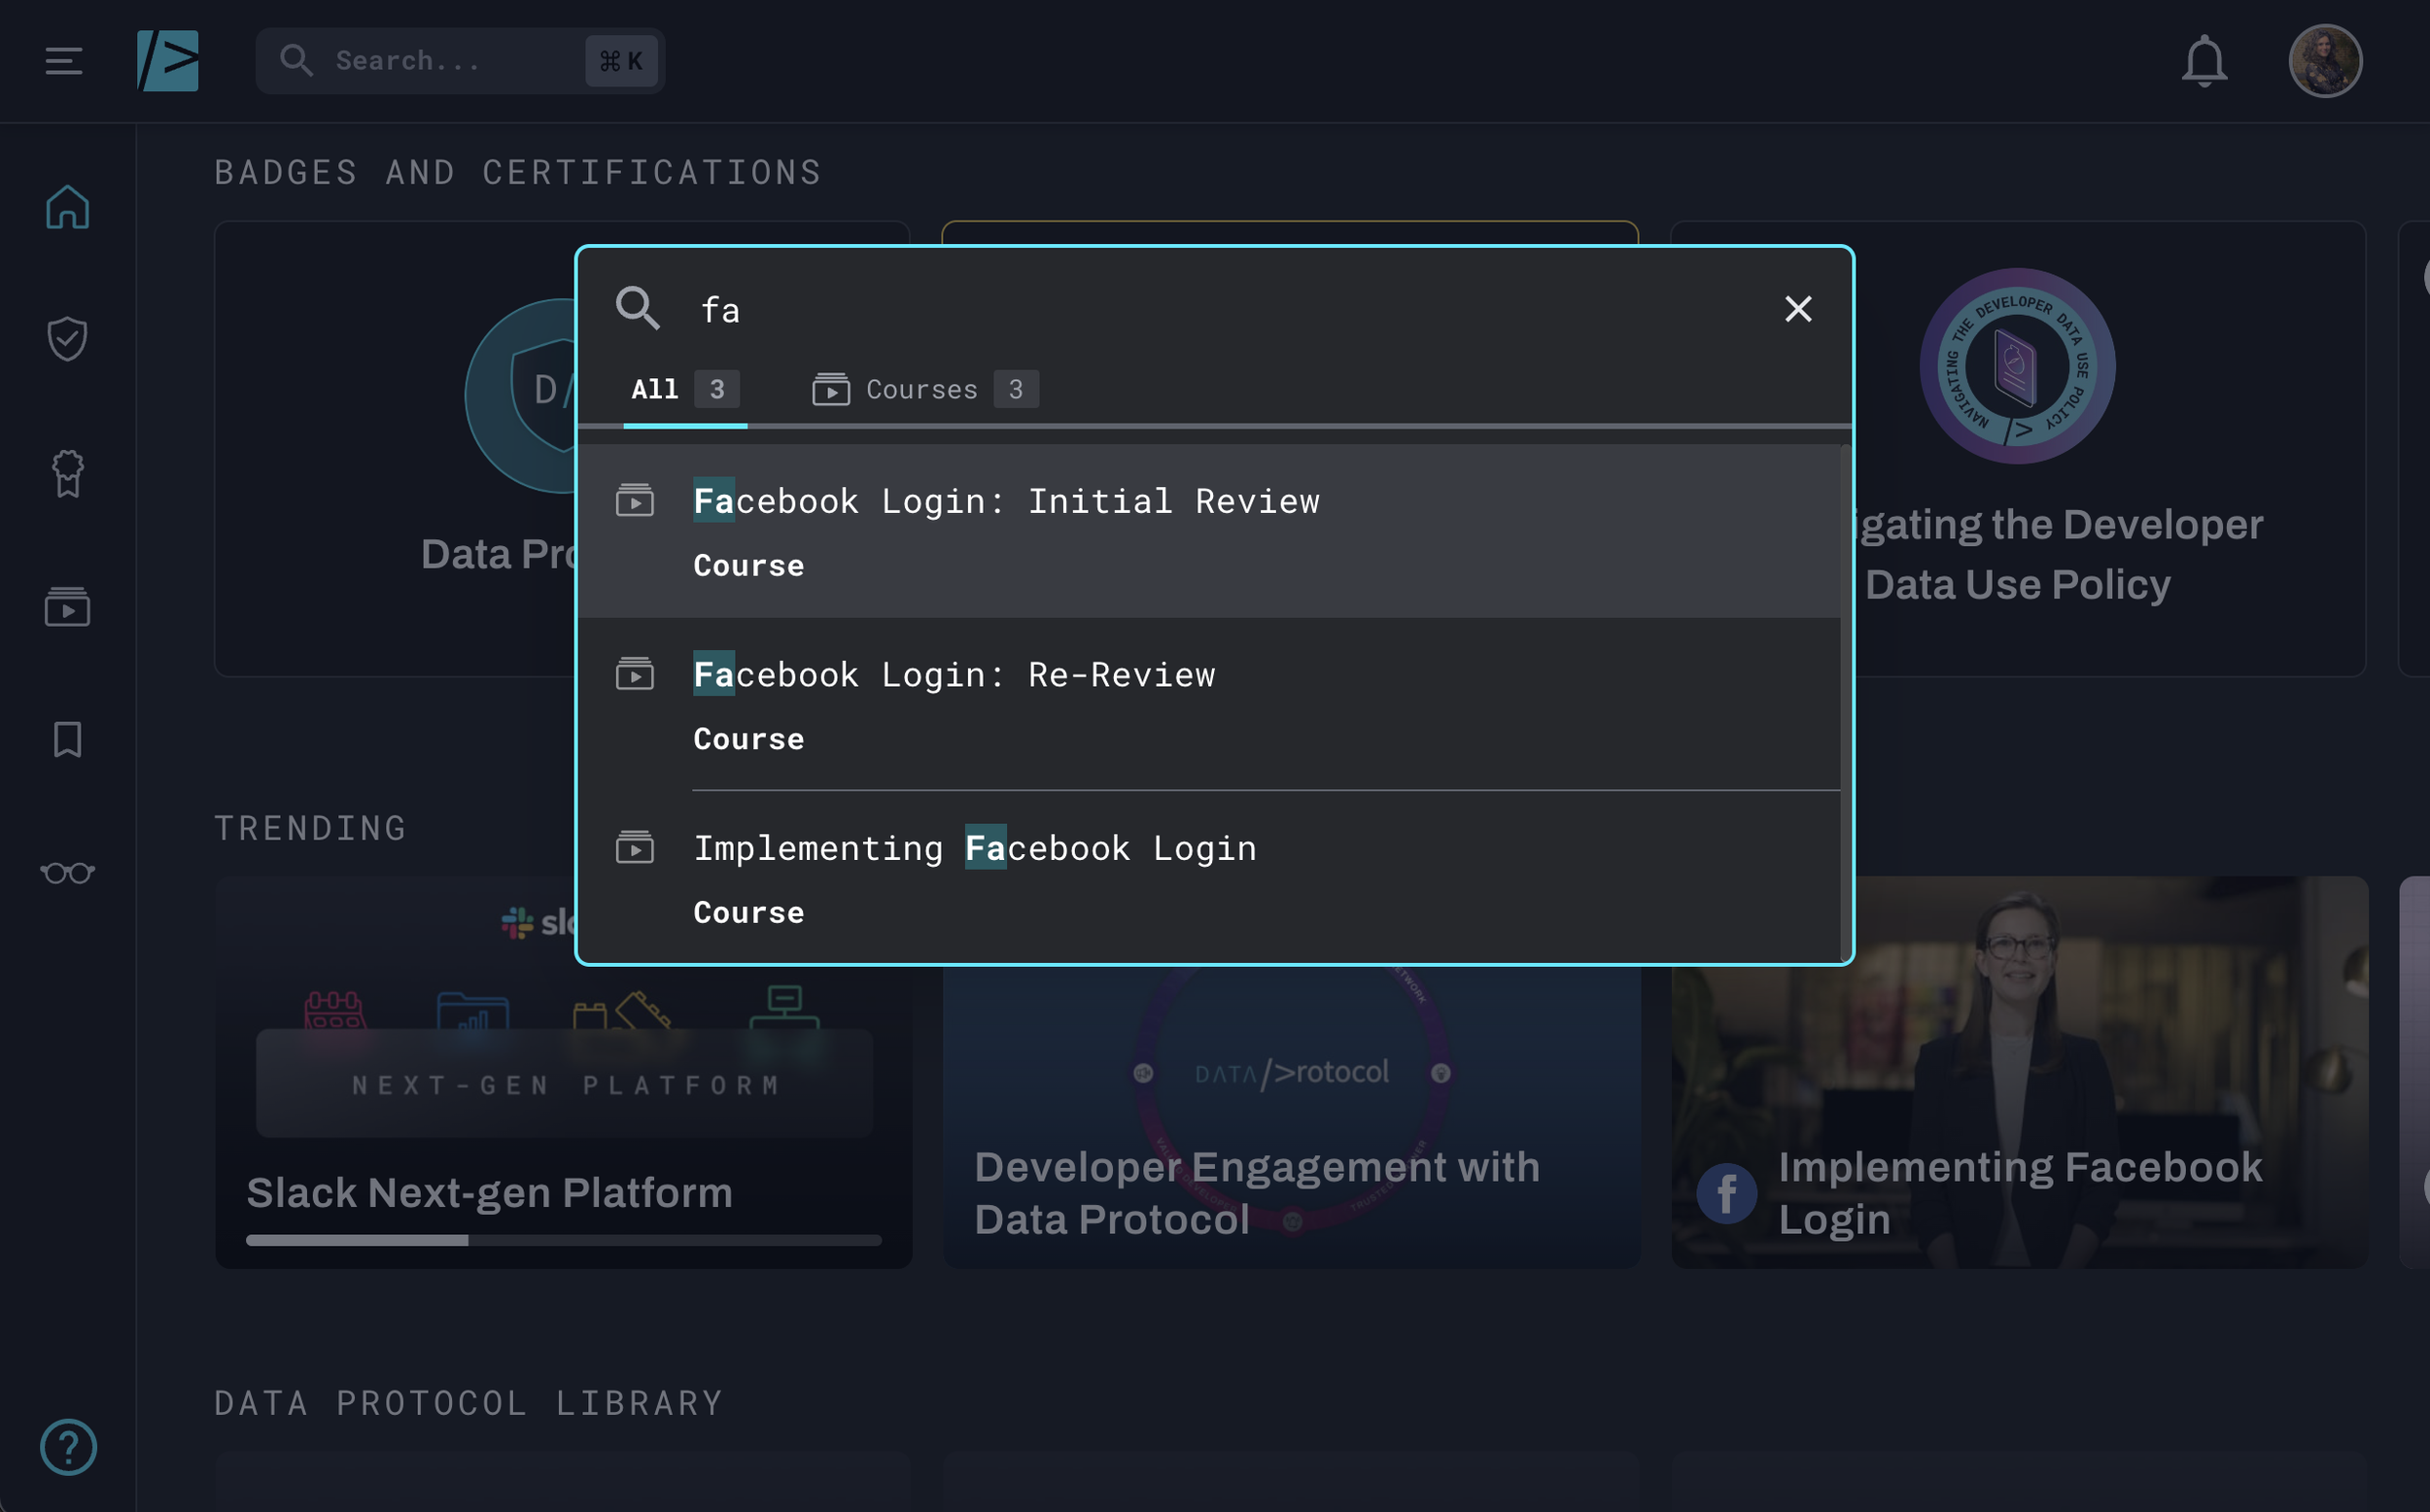The image size is (2430, 1512).
Task: Click the search text field containing fa
Action: pos(1200,310)
